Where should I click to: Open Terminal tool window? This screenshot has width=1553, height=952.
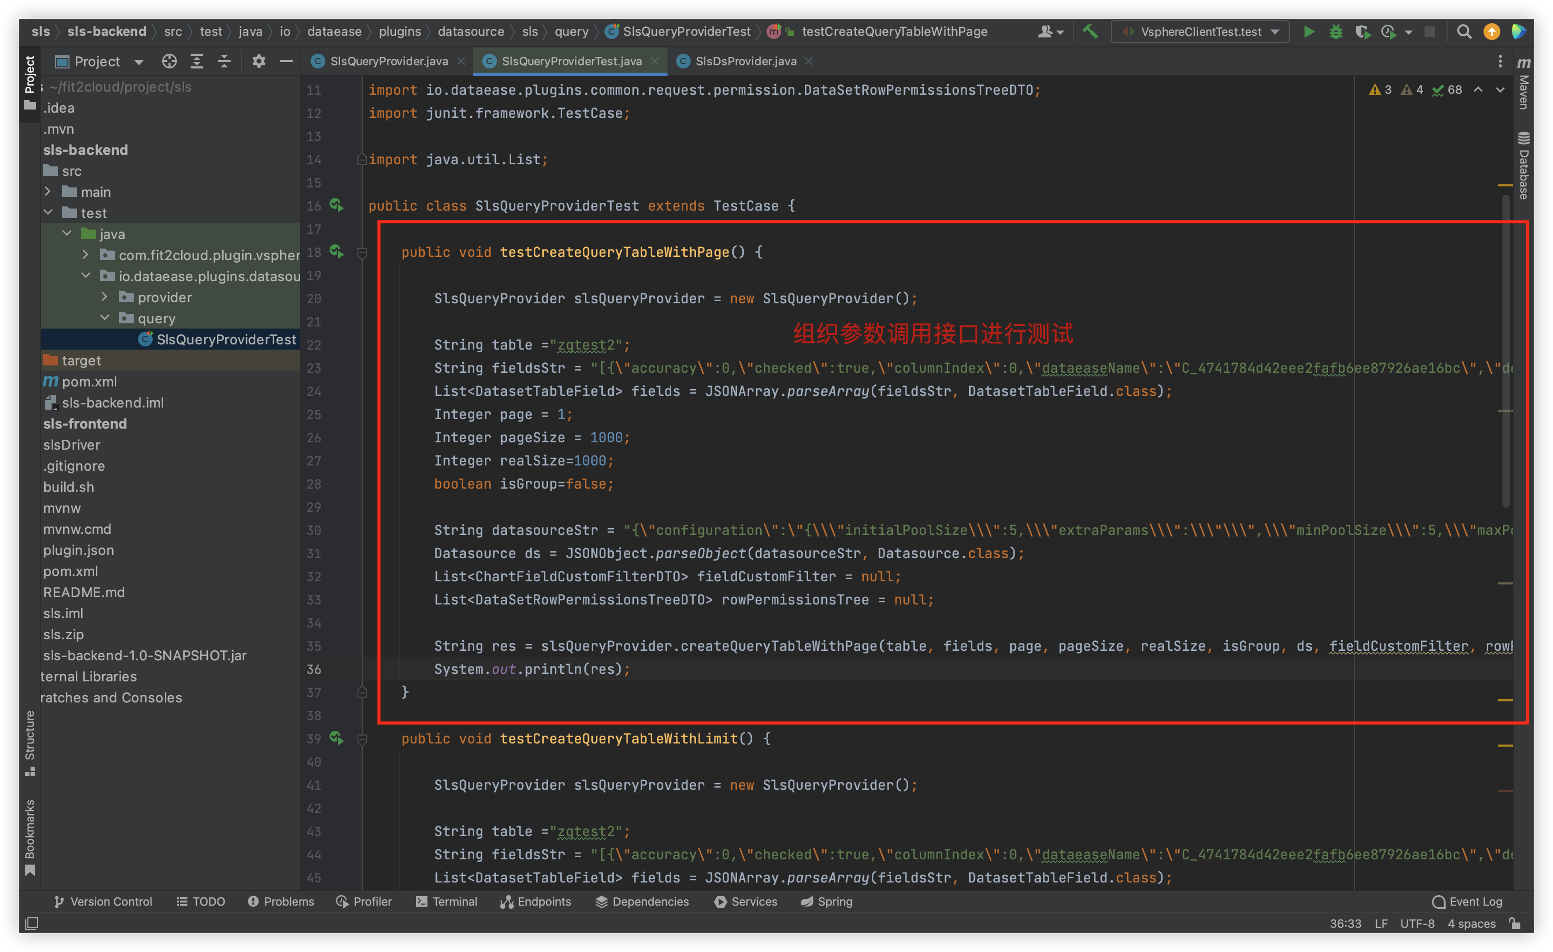[x=446, y=901]
